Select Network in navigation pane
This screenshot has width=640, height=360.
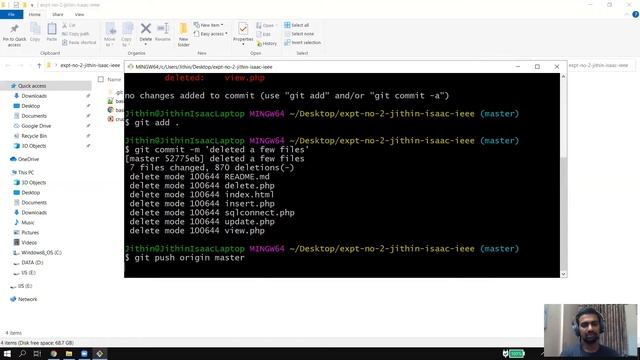tap(27, 300)
